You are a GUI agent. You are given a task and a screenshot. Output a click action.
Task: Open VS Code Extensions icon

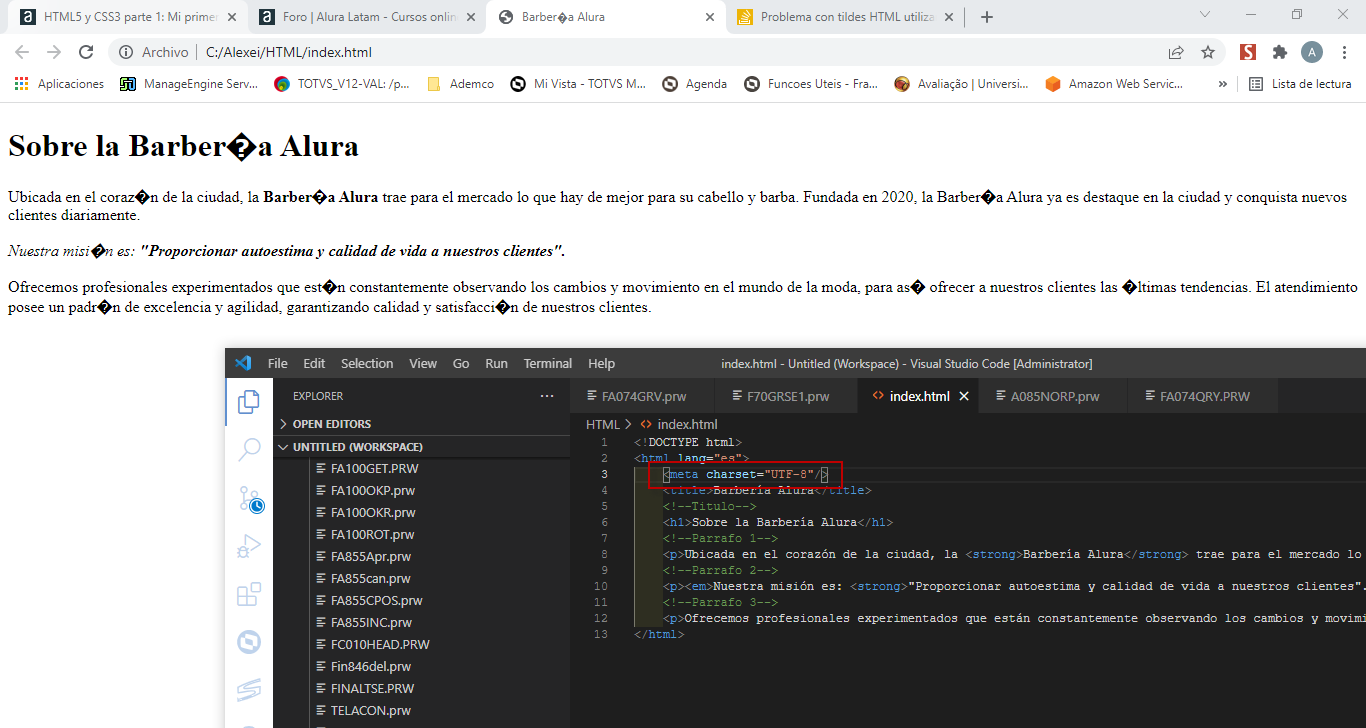pyautogui.click(x=249, y=595)
